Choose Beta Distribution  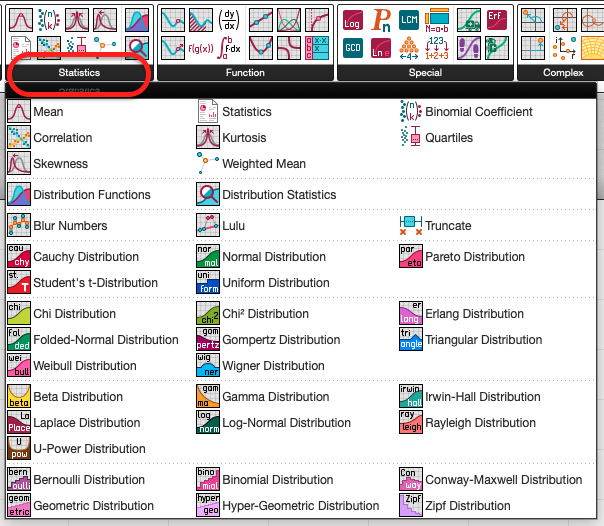[x=65, y=397]
